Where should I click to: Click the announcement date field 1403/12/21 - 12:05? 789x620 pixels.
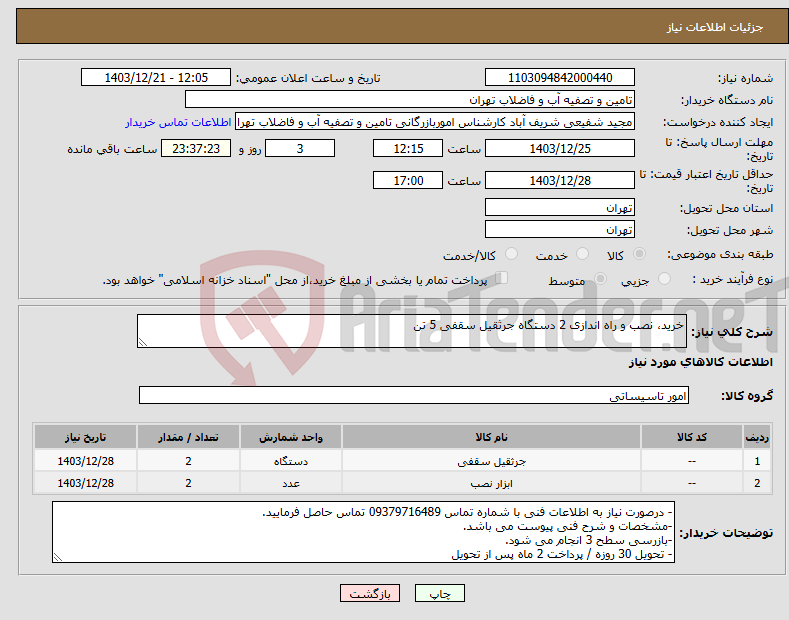tap(156, 78)
